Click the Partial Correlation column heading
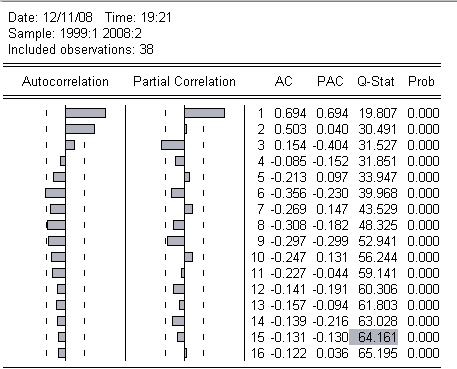Screen dimensions: 457x369 (x=184, y=81)
